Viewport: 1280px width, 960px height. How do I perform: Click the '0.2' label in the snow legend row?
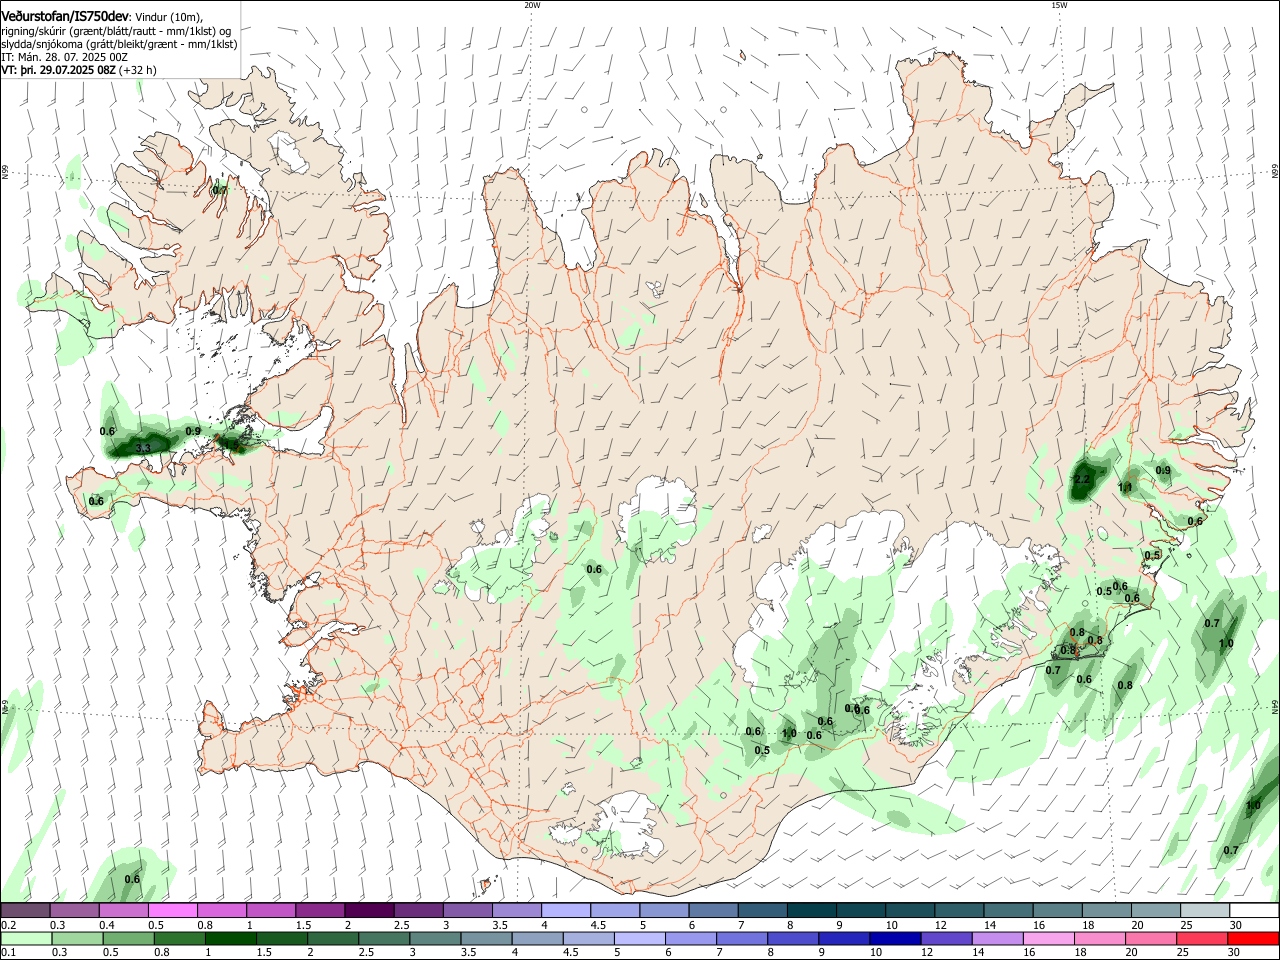(7, 925)
